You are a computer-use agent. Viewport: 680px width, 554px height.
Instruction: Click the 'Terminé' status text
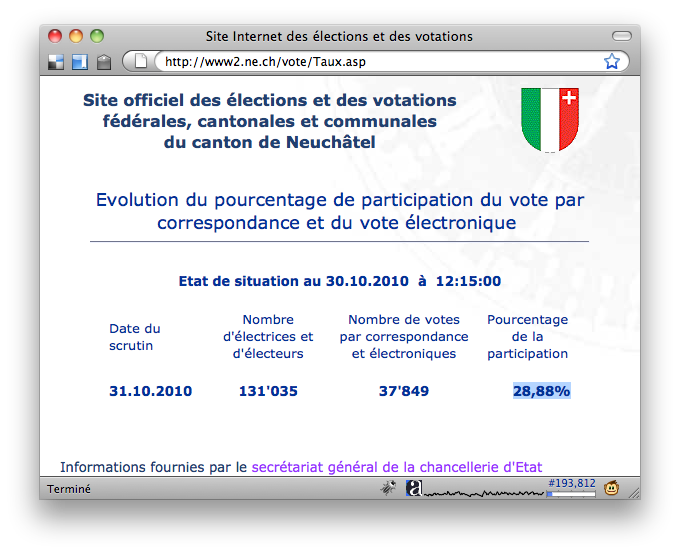tap(69, 489)
